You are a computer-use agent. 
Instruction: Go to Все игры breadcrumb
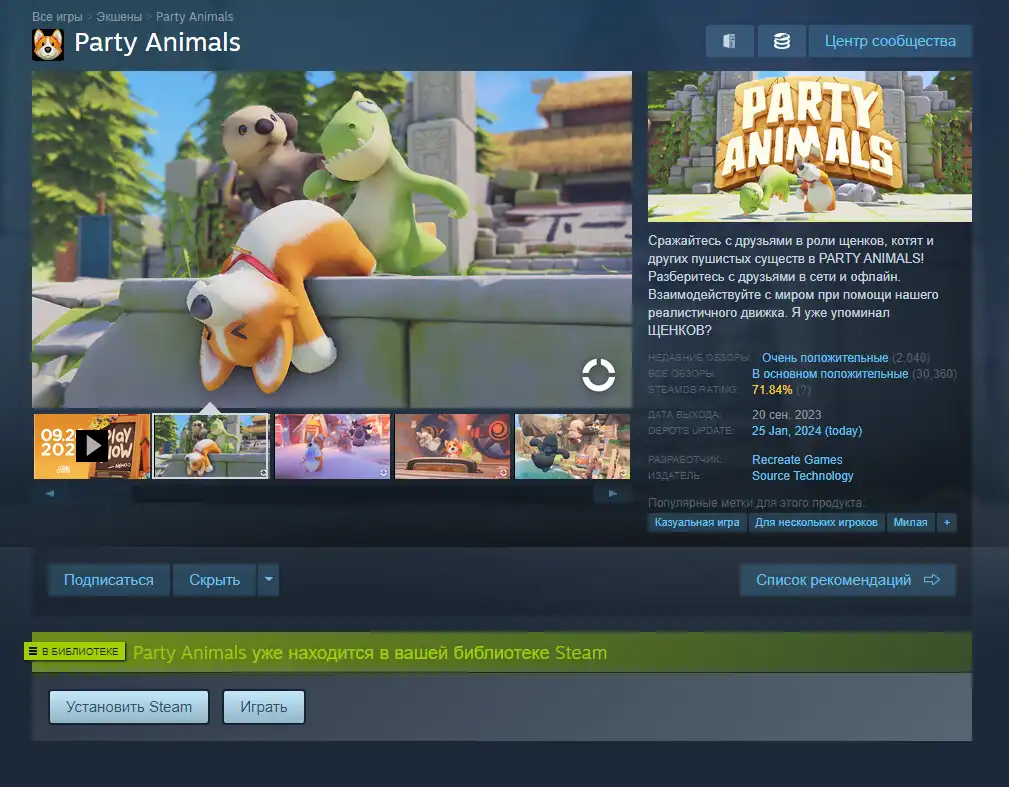[57, 17]
